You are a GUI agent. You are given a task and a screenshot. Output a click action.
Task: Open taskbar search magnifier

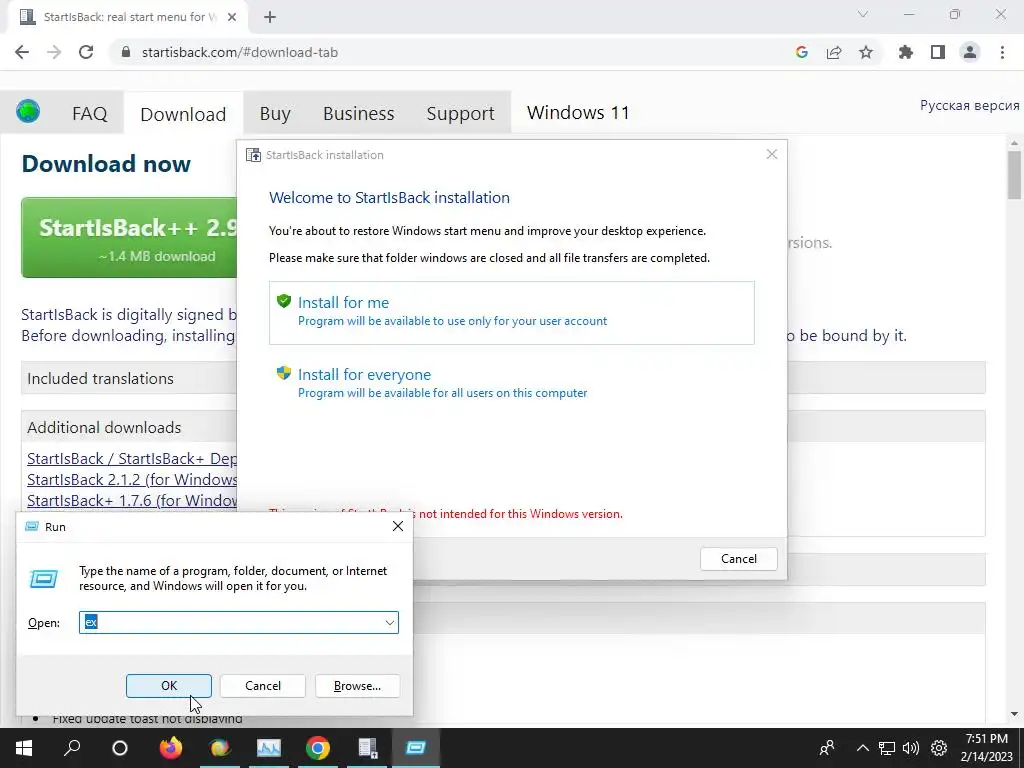(x=72, y=748)
